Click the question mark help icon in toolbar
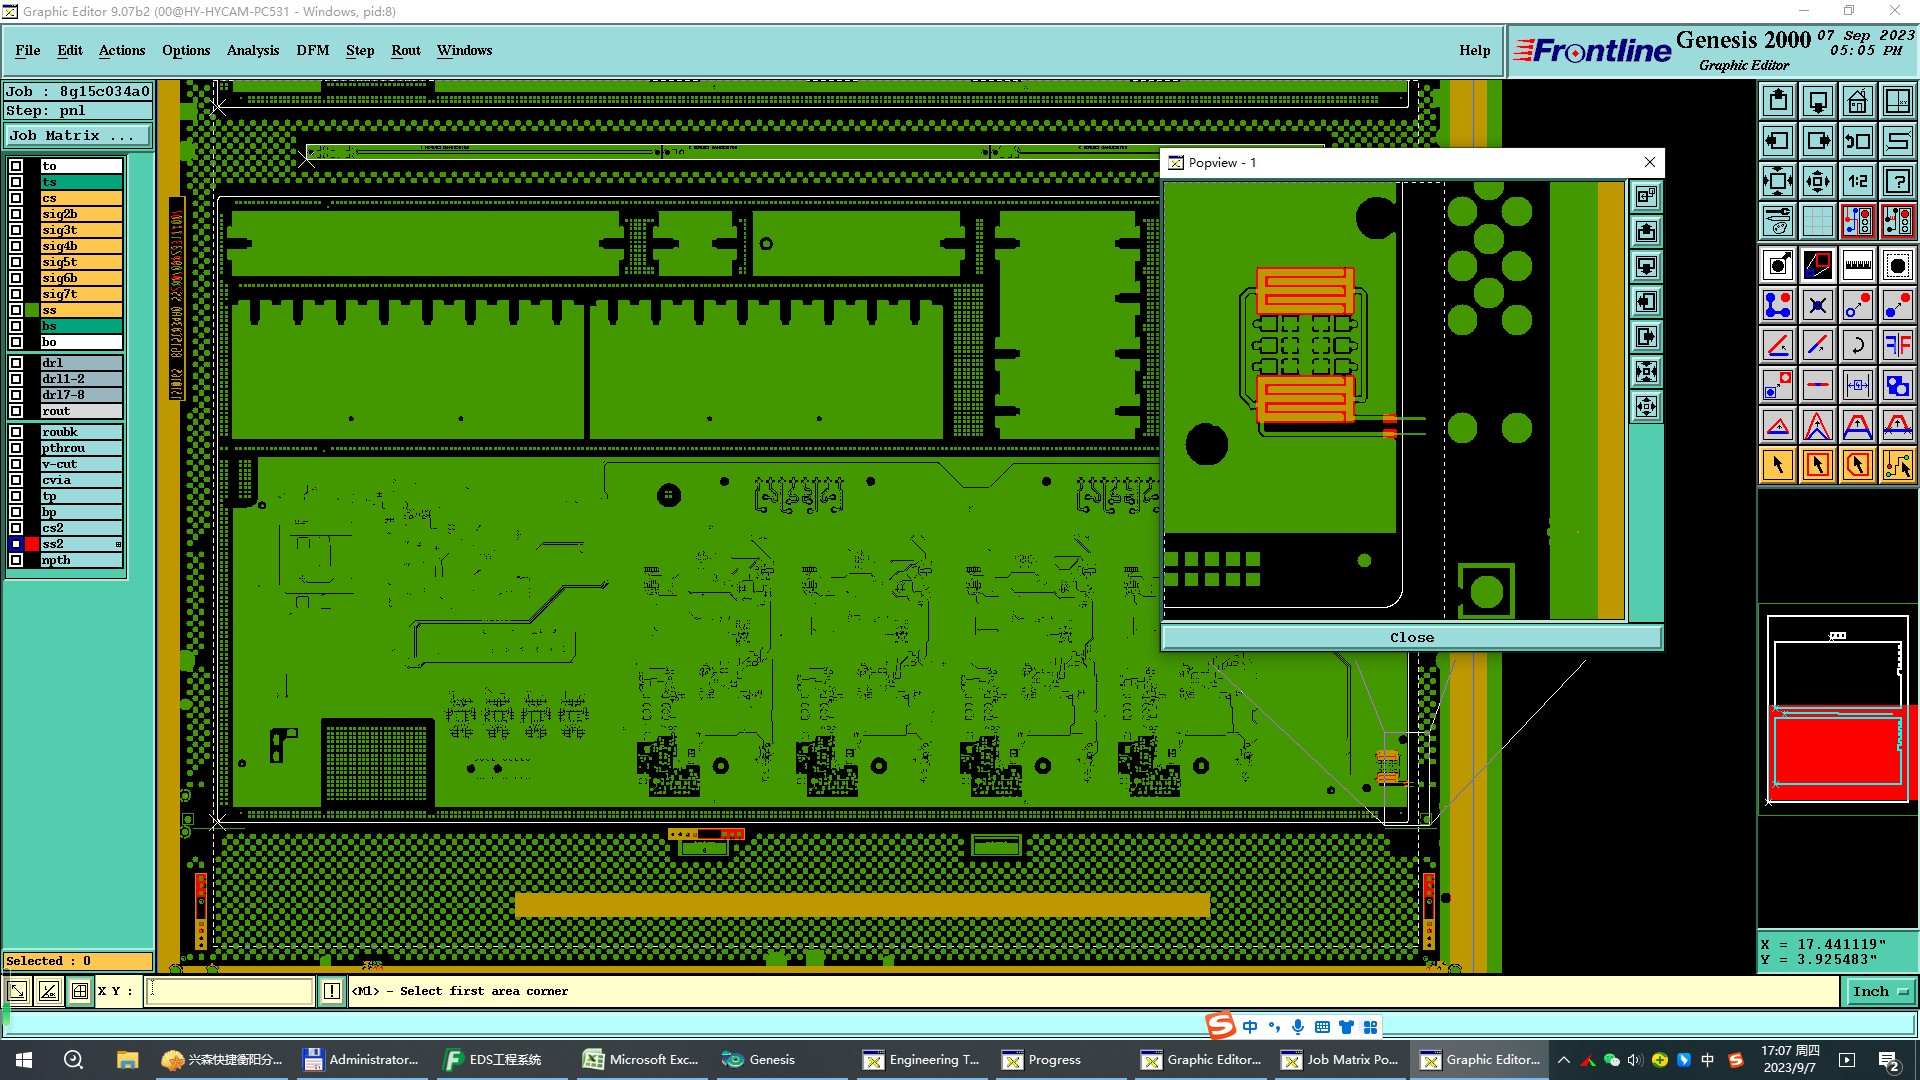The height and width of the screenshot is (1080, 1920). pos(1897,181)
